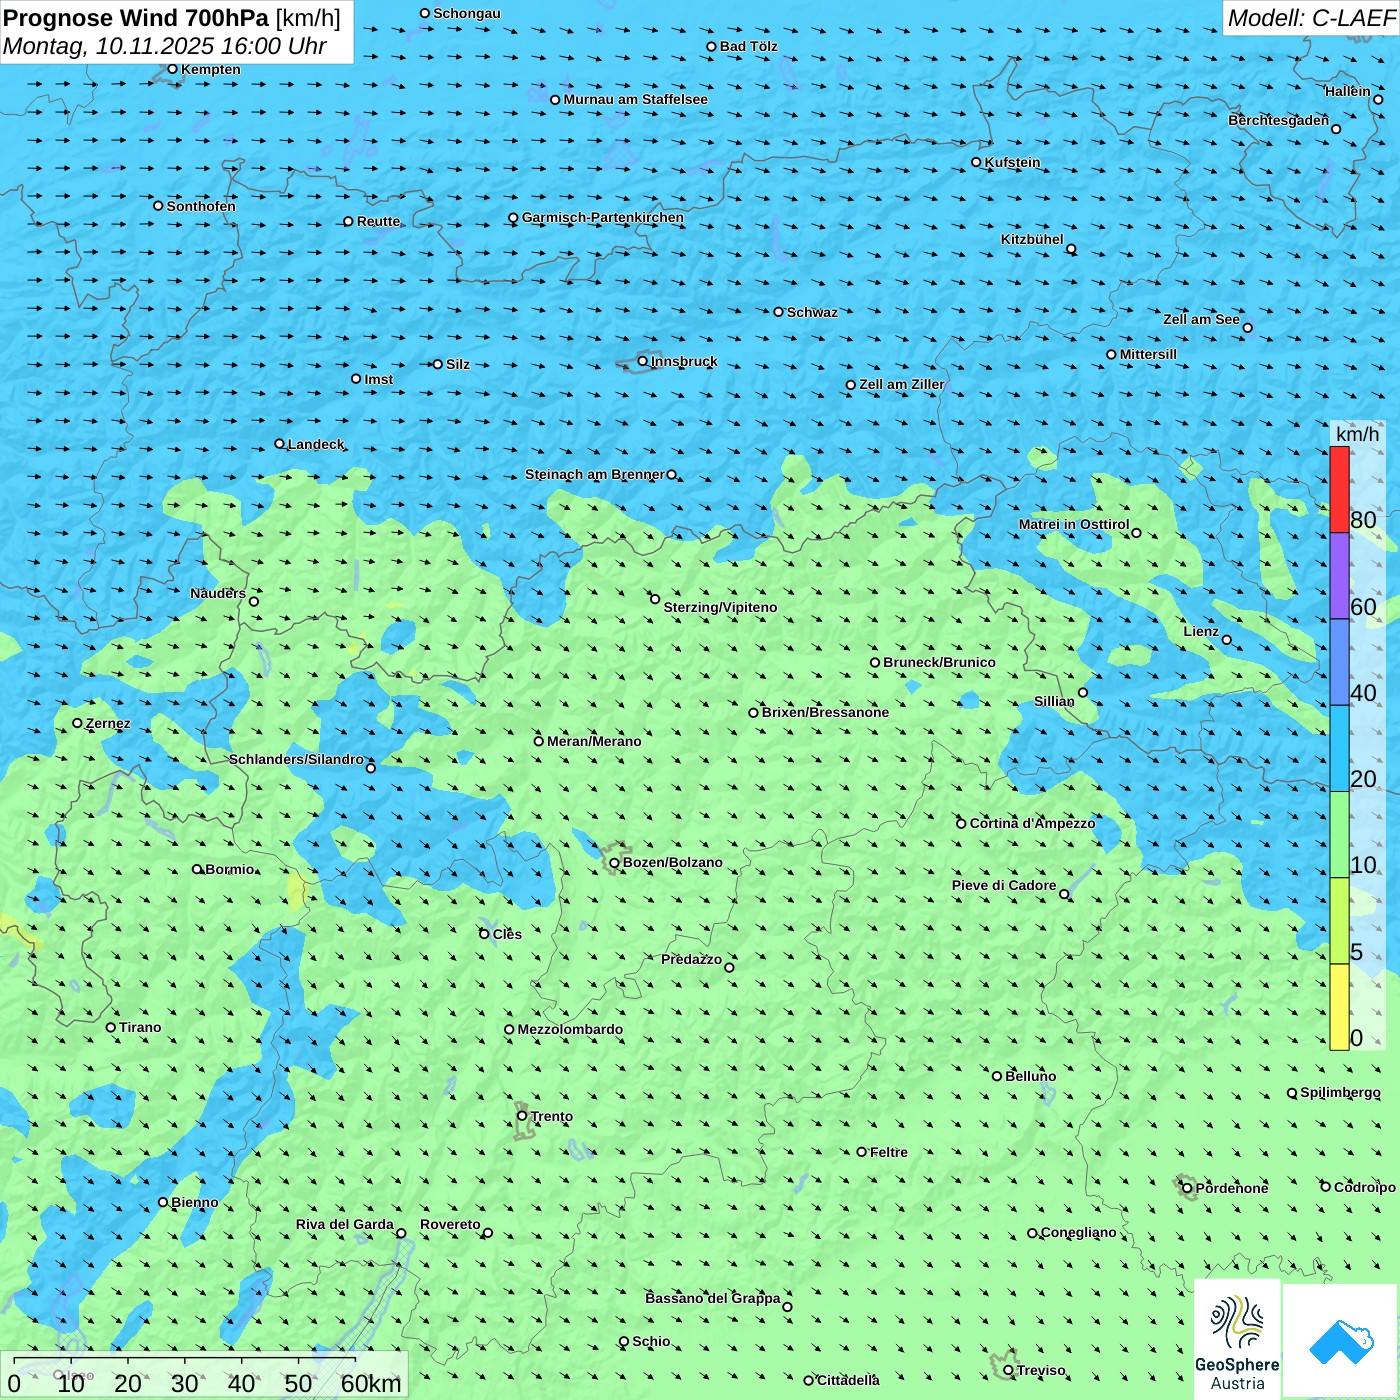The image size is (1400, 1400).
Task: Click the Steinach am Brenner label
Action: tap(594, 474)
